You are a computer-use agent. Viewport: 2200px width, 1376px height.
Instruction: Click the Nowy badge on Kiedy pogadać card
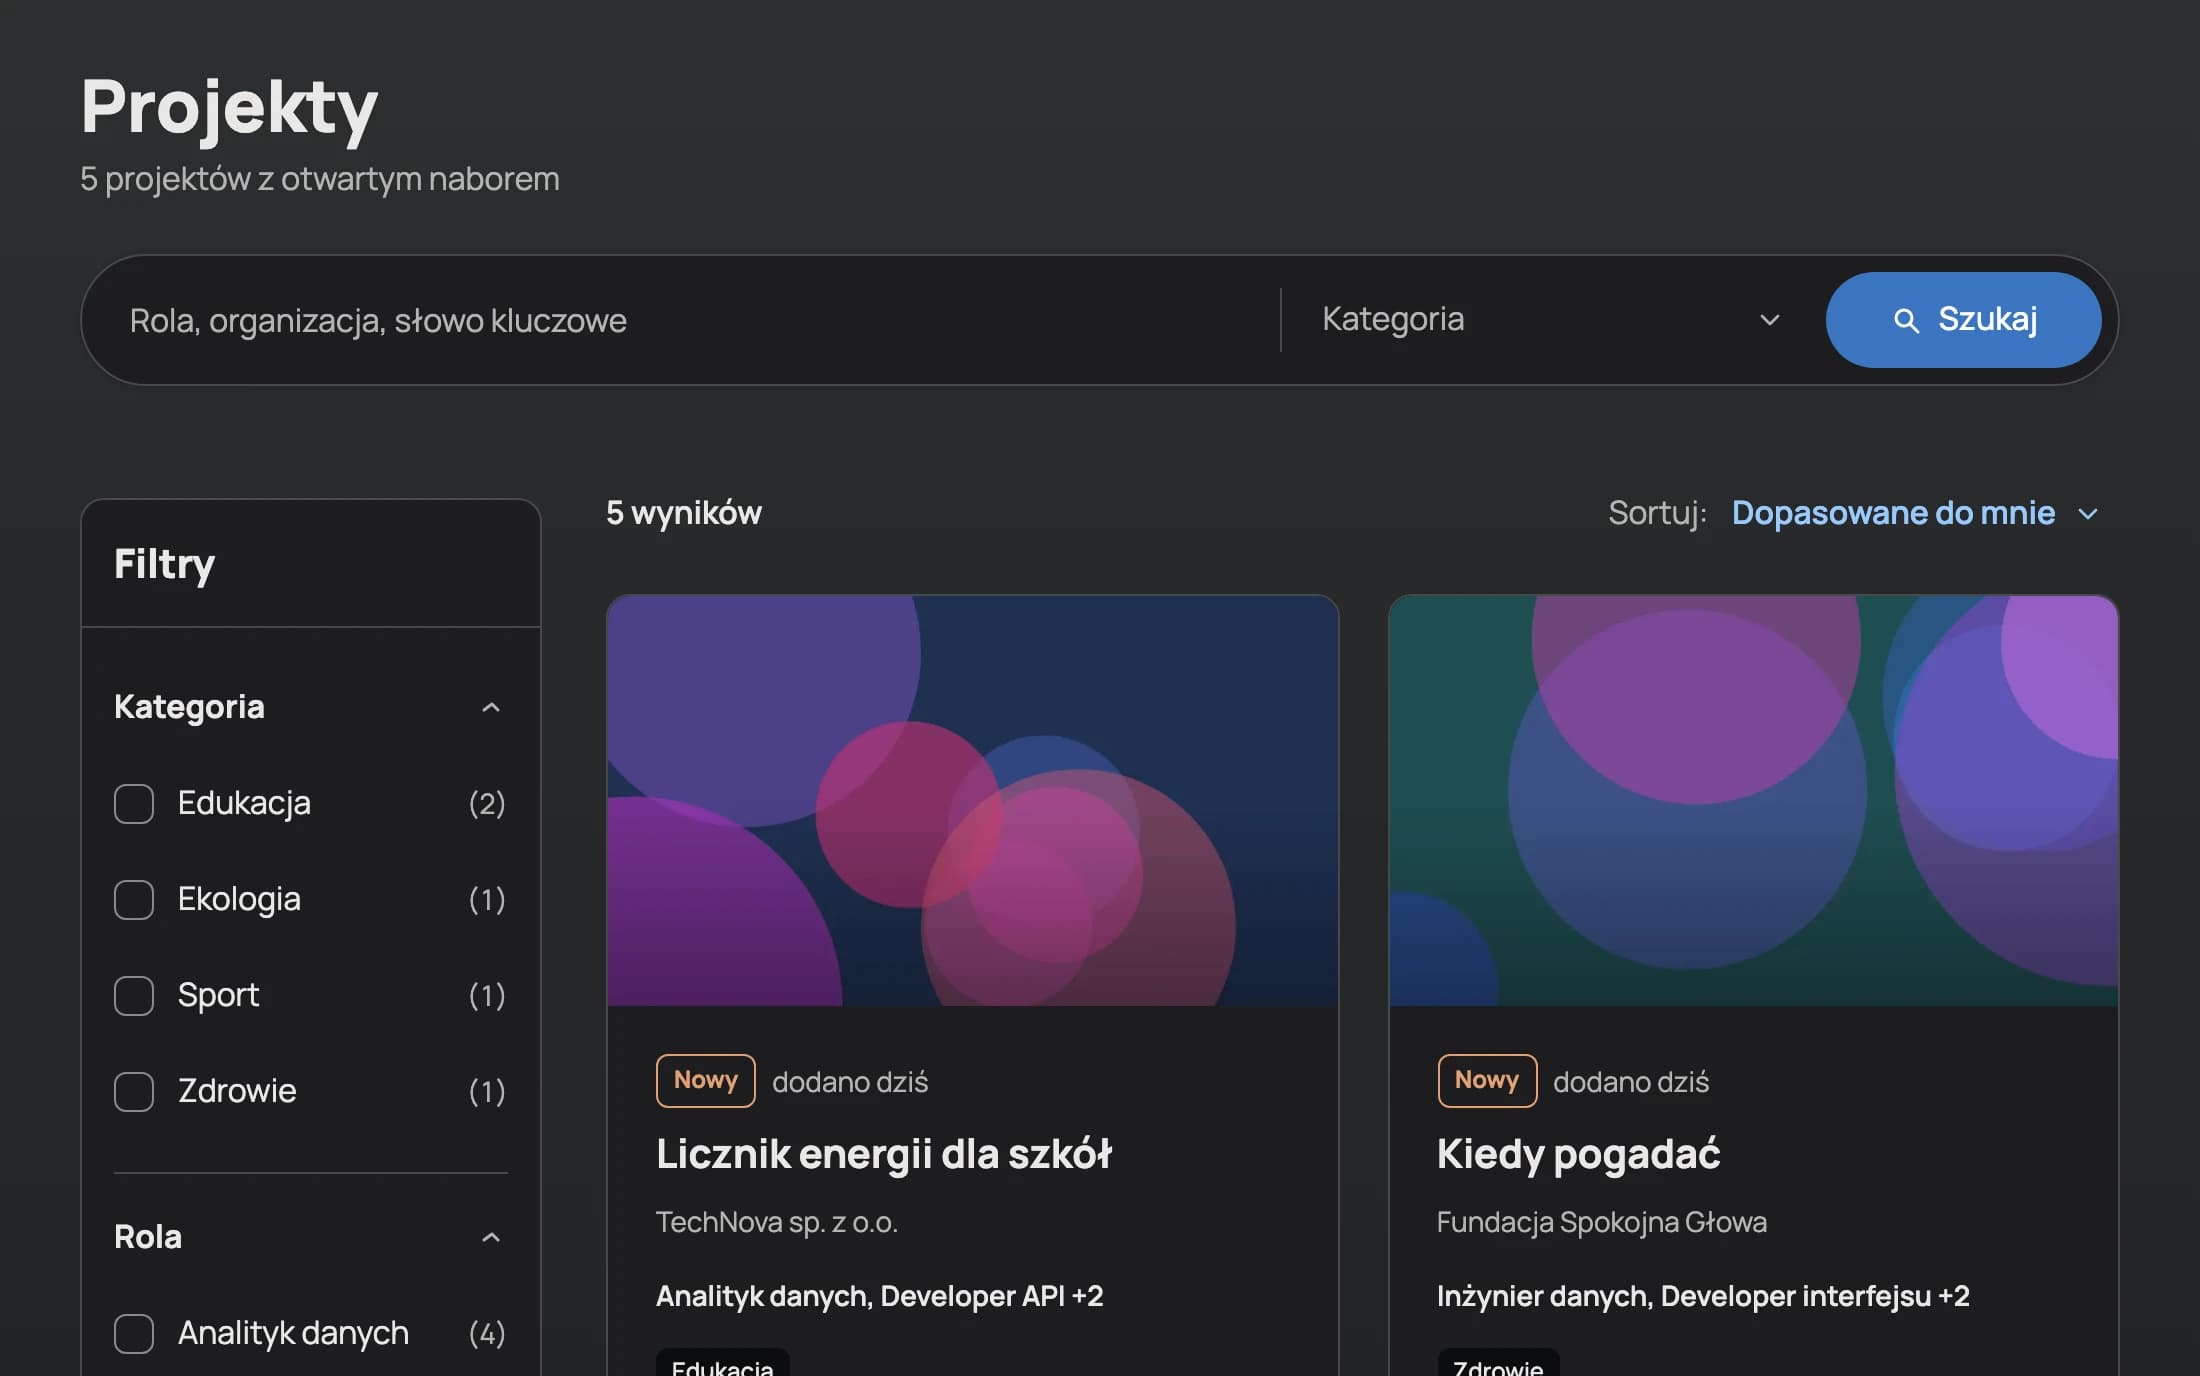click(1487, 1080)
